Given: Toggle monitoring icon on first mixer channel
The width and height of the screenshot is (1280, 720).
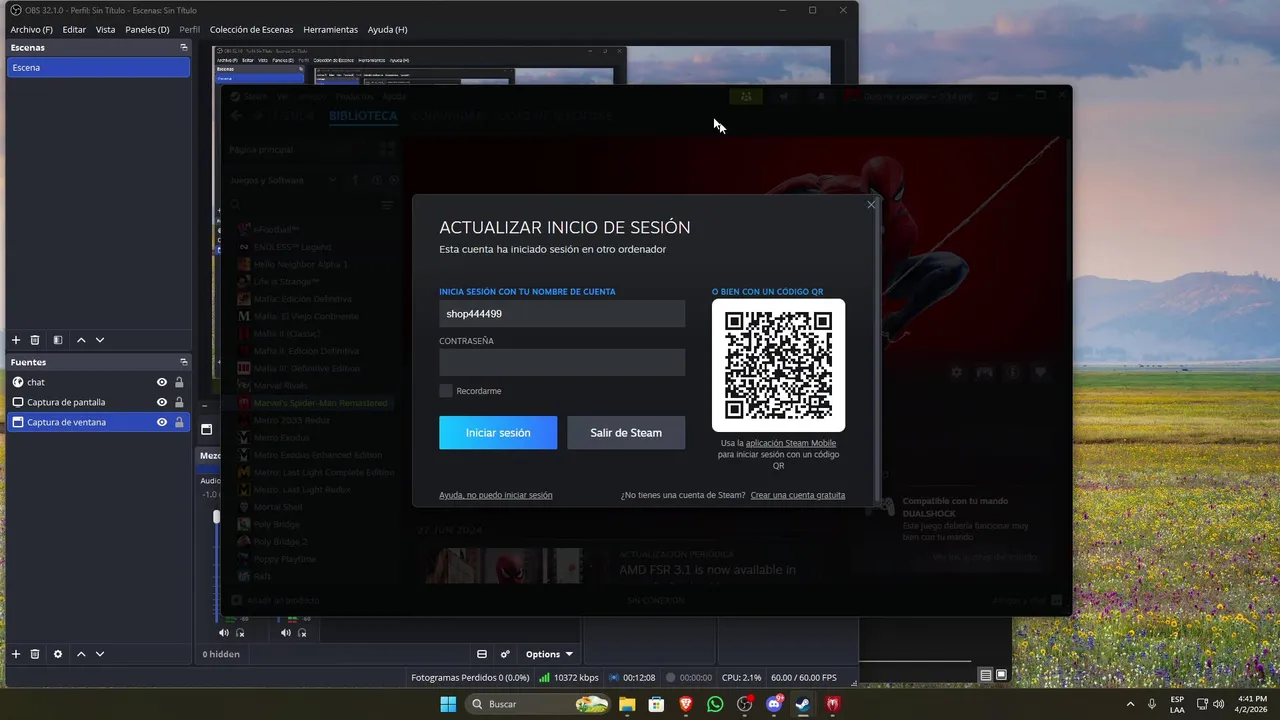Looking at the screenshot, I should [x=240, y=632].
